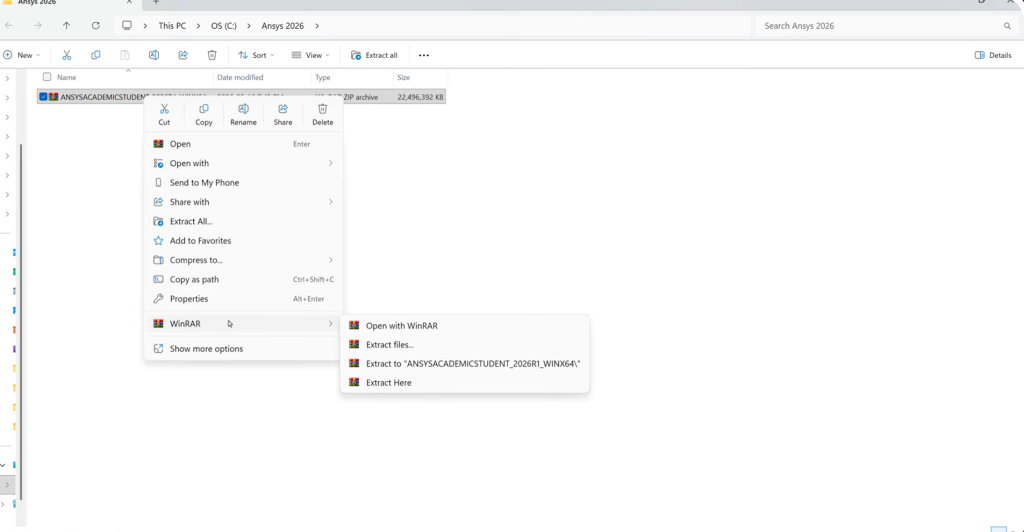Select Extract Here from WinRAR submenu

tap(388, 383)
